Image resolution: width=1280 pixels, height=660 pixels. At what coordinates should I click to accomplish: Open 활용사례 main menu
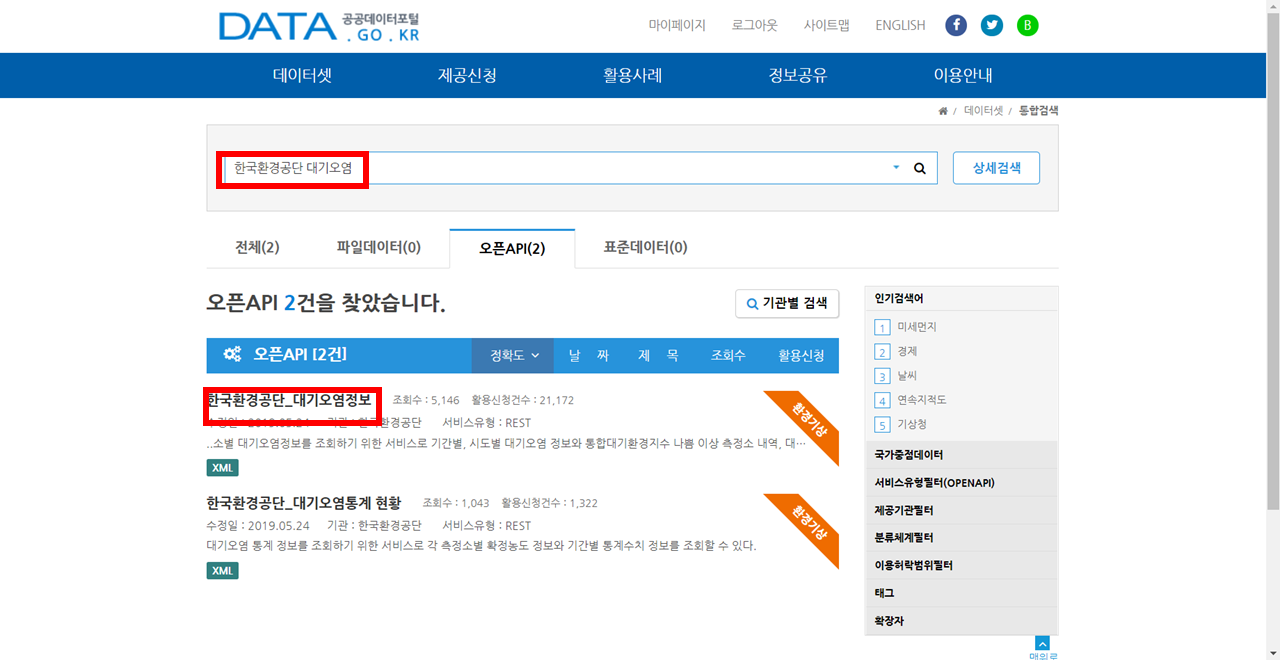coord(633,76)
